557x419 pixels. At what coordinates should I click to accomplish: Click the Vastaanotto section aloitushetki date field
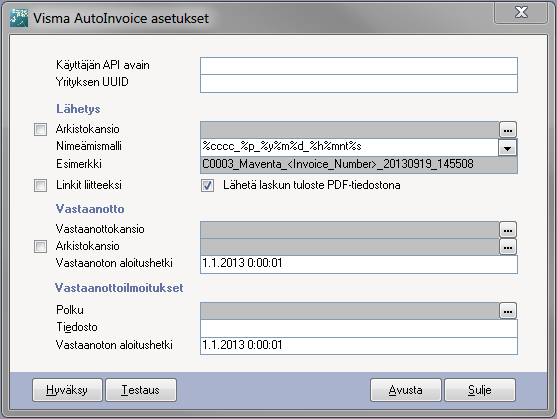359,264
